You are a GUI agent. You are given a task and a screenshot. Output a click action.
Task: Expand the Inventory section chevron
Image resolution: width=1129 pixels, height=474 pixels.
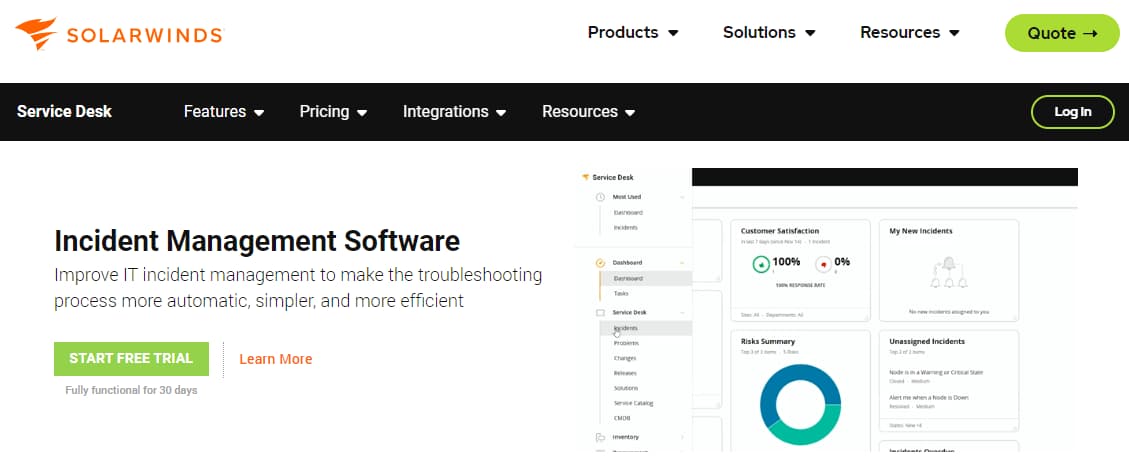click(682, 437)
